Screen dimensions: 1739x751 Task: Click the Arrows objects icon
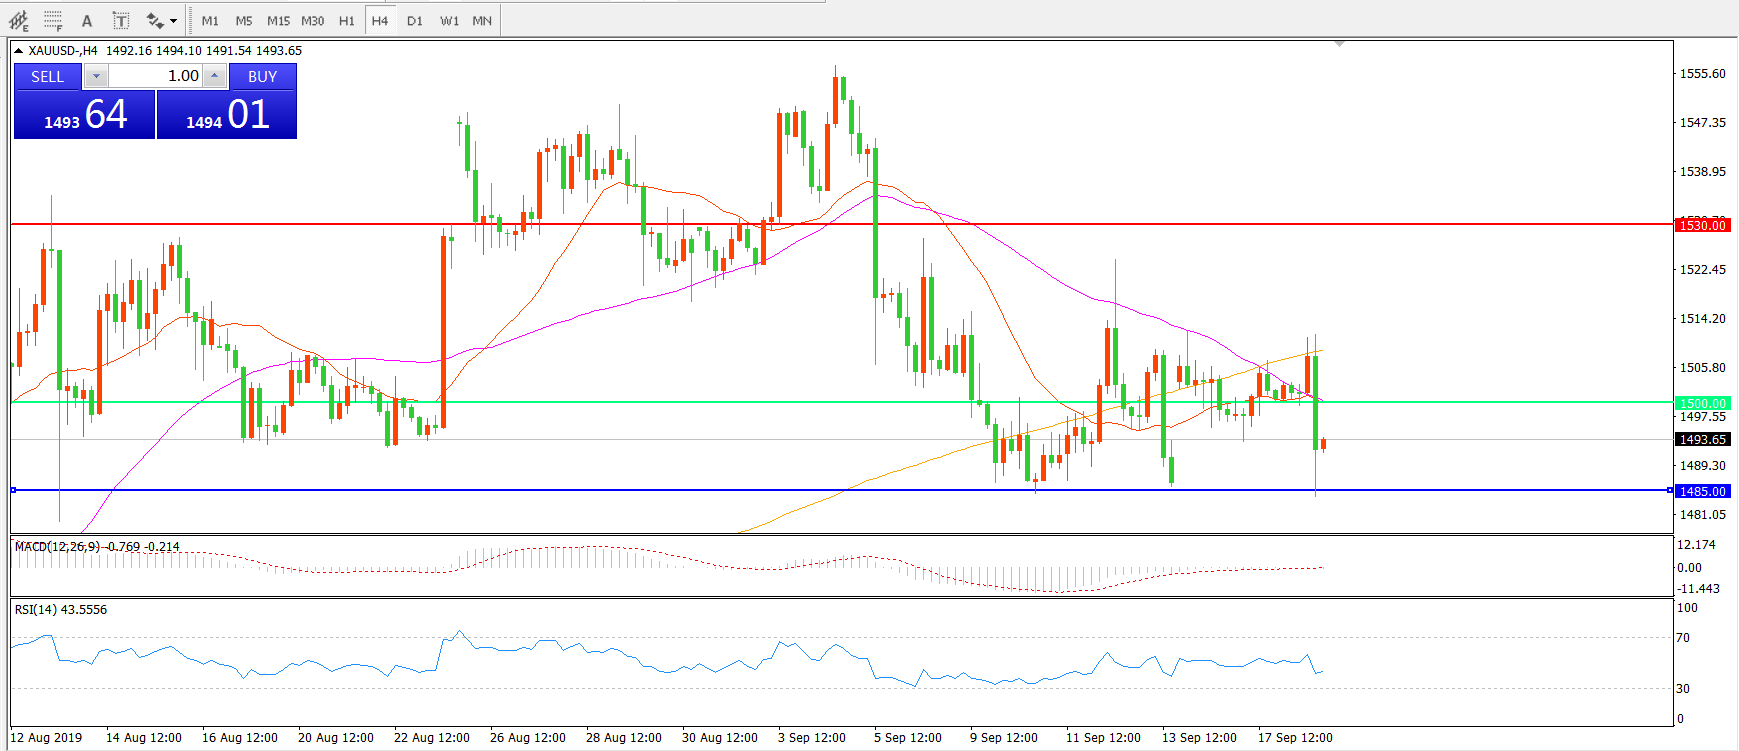click(x=154, y=20)
